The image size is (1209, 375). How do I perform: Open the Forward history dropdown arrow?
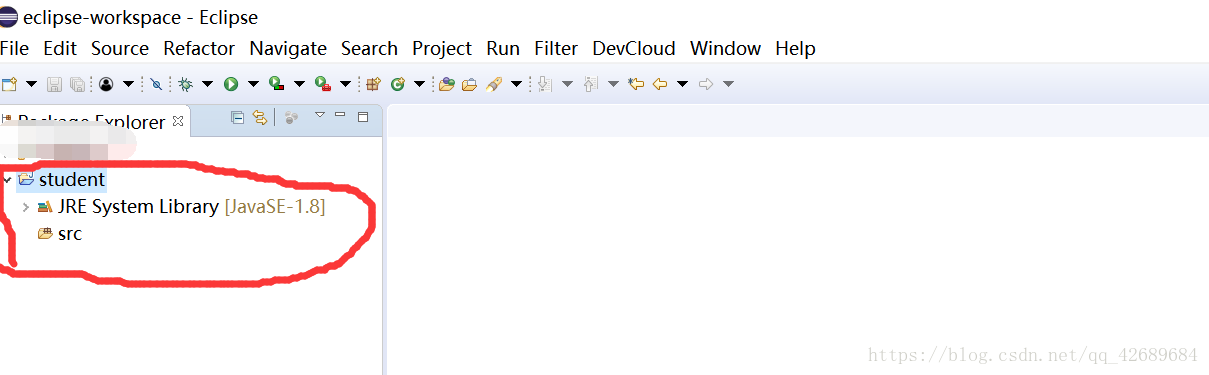pos(728,84)
